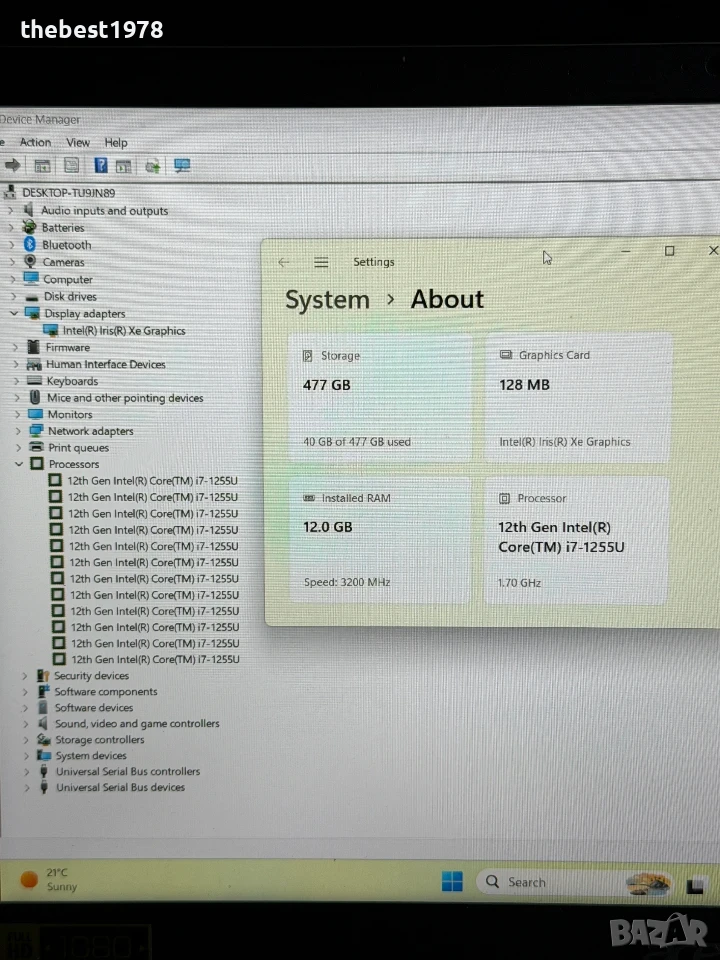Expand the Firmware category
The height and width of the screenshot is (960, 720).
(15, 347)
